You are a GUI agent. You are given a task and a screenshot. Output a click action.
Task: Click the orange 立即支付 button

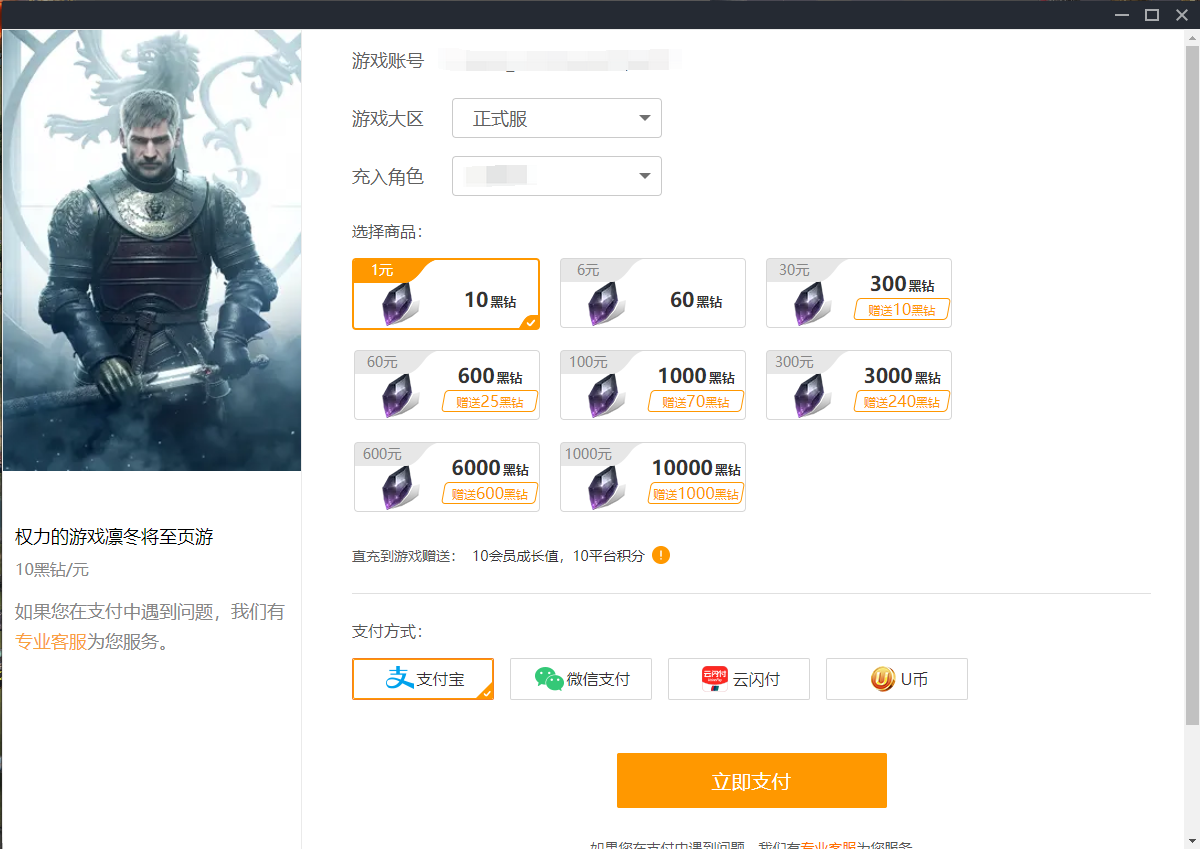[x=752, y=780]
